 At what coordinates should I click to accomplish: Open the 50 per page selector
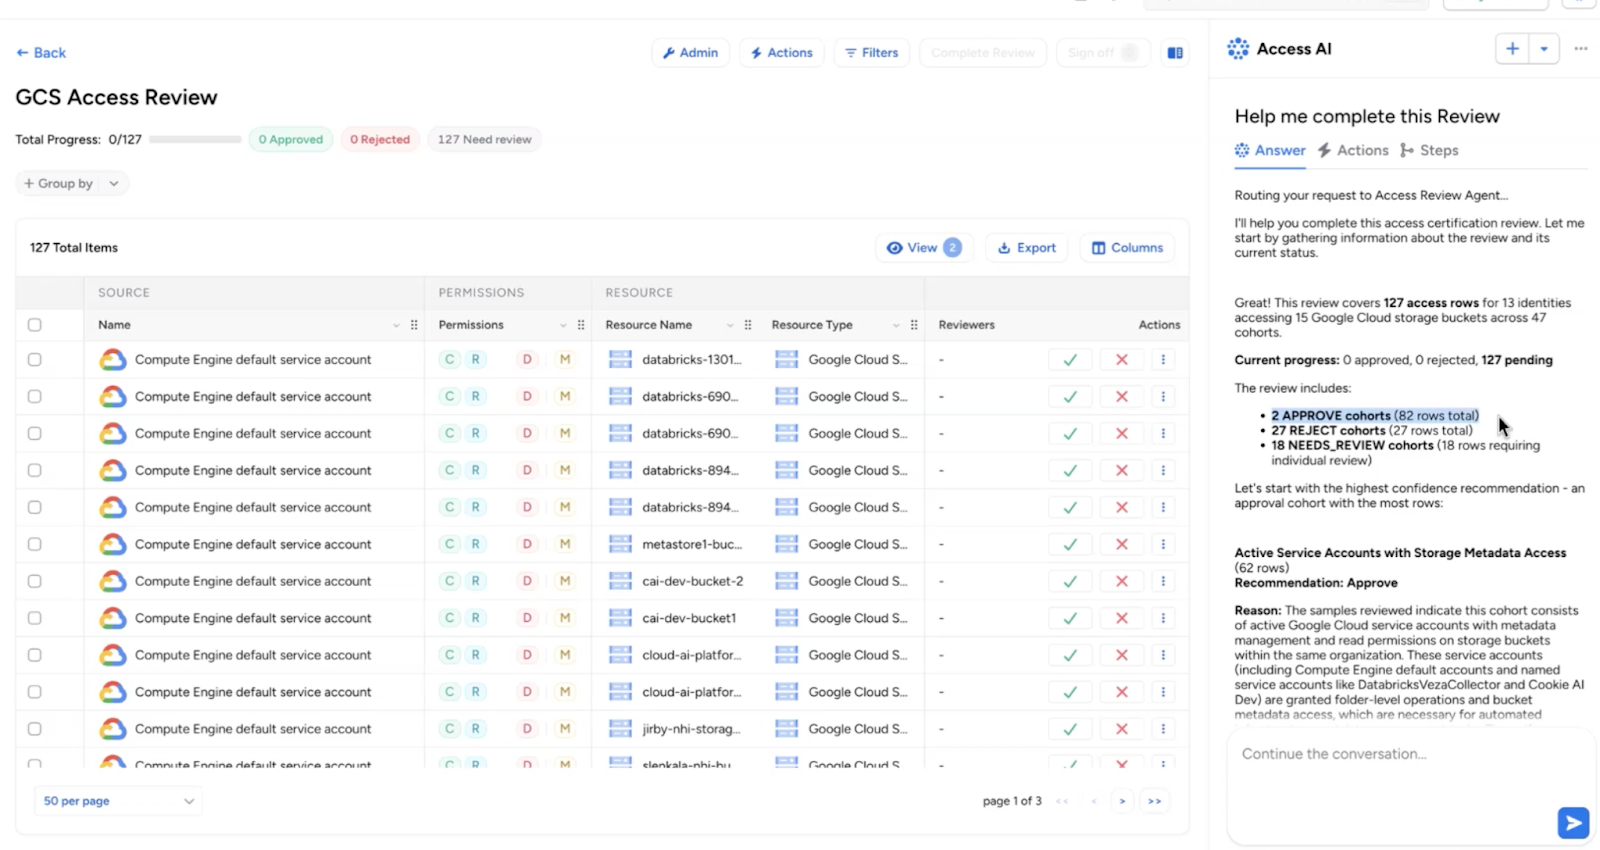118,801
